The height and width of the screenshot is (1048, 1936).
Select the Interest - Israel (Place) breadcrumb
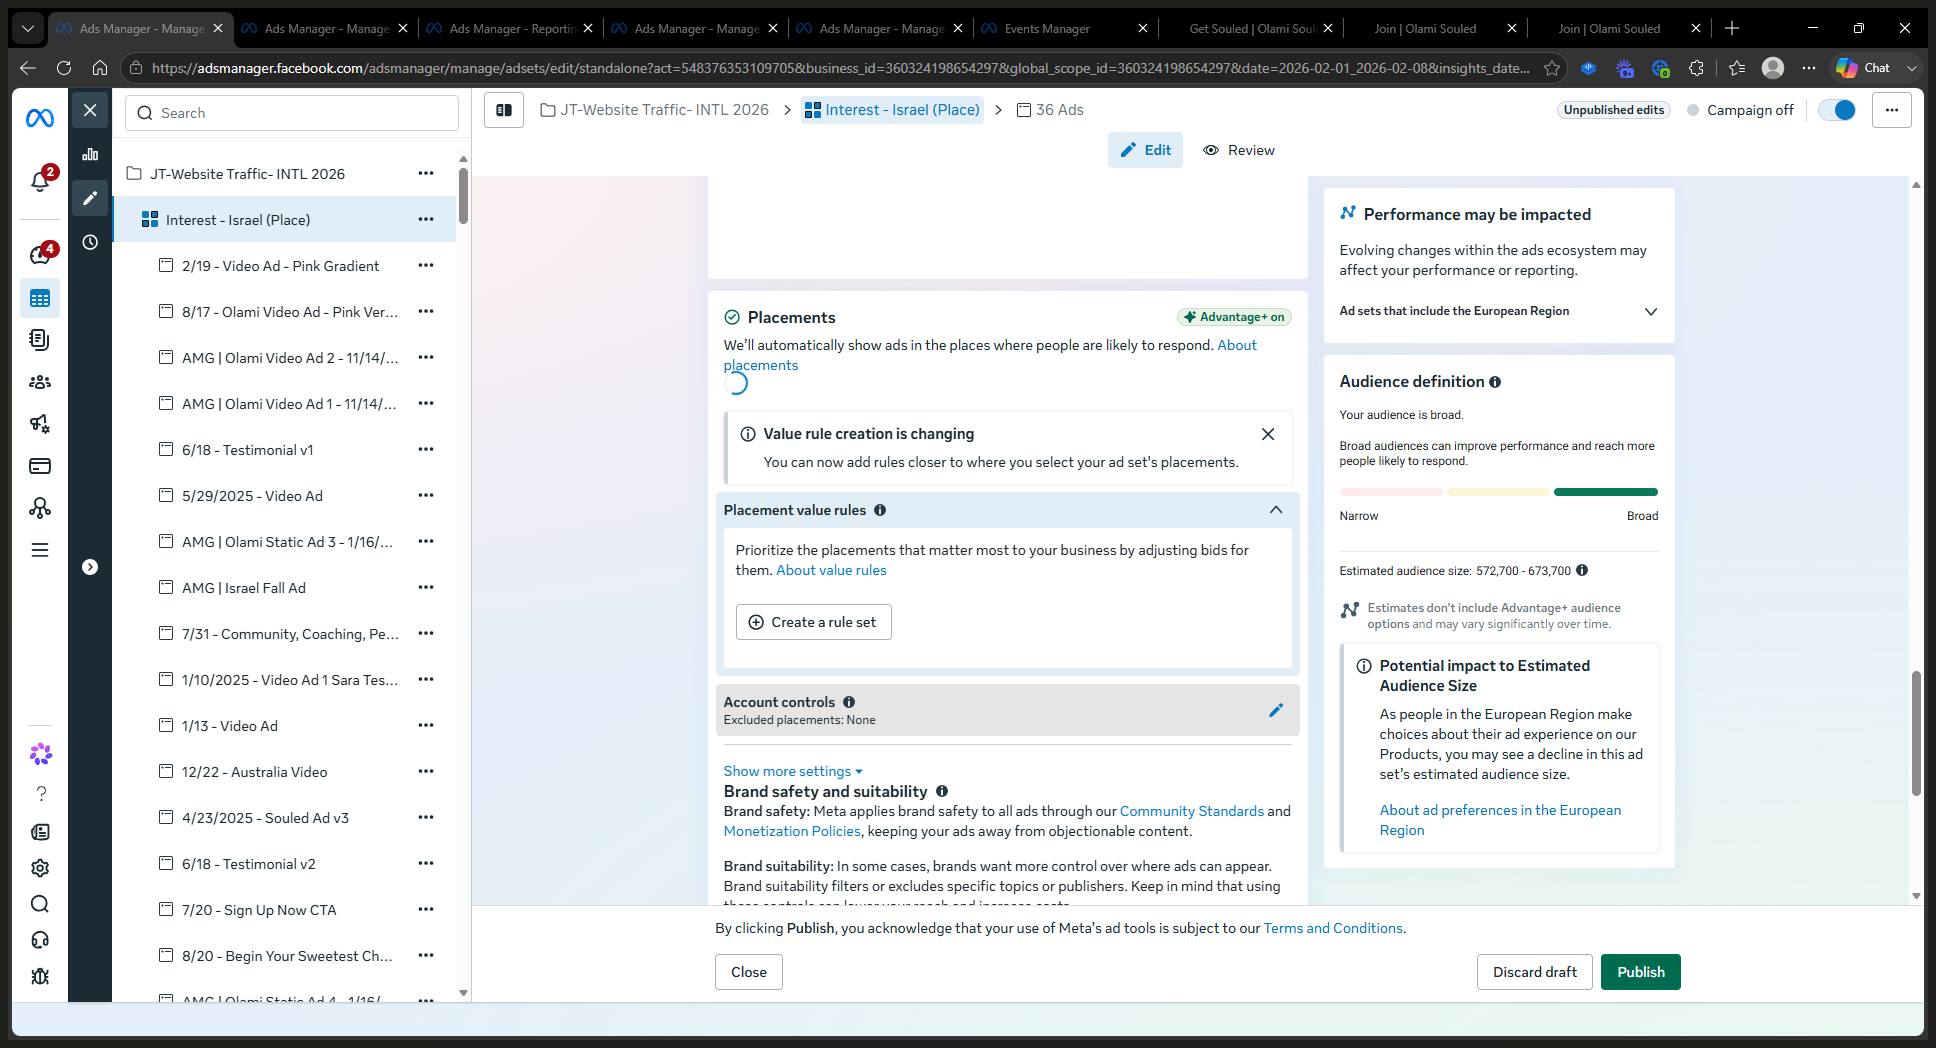click(x=892, y=110)
